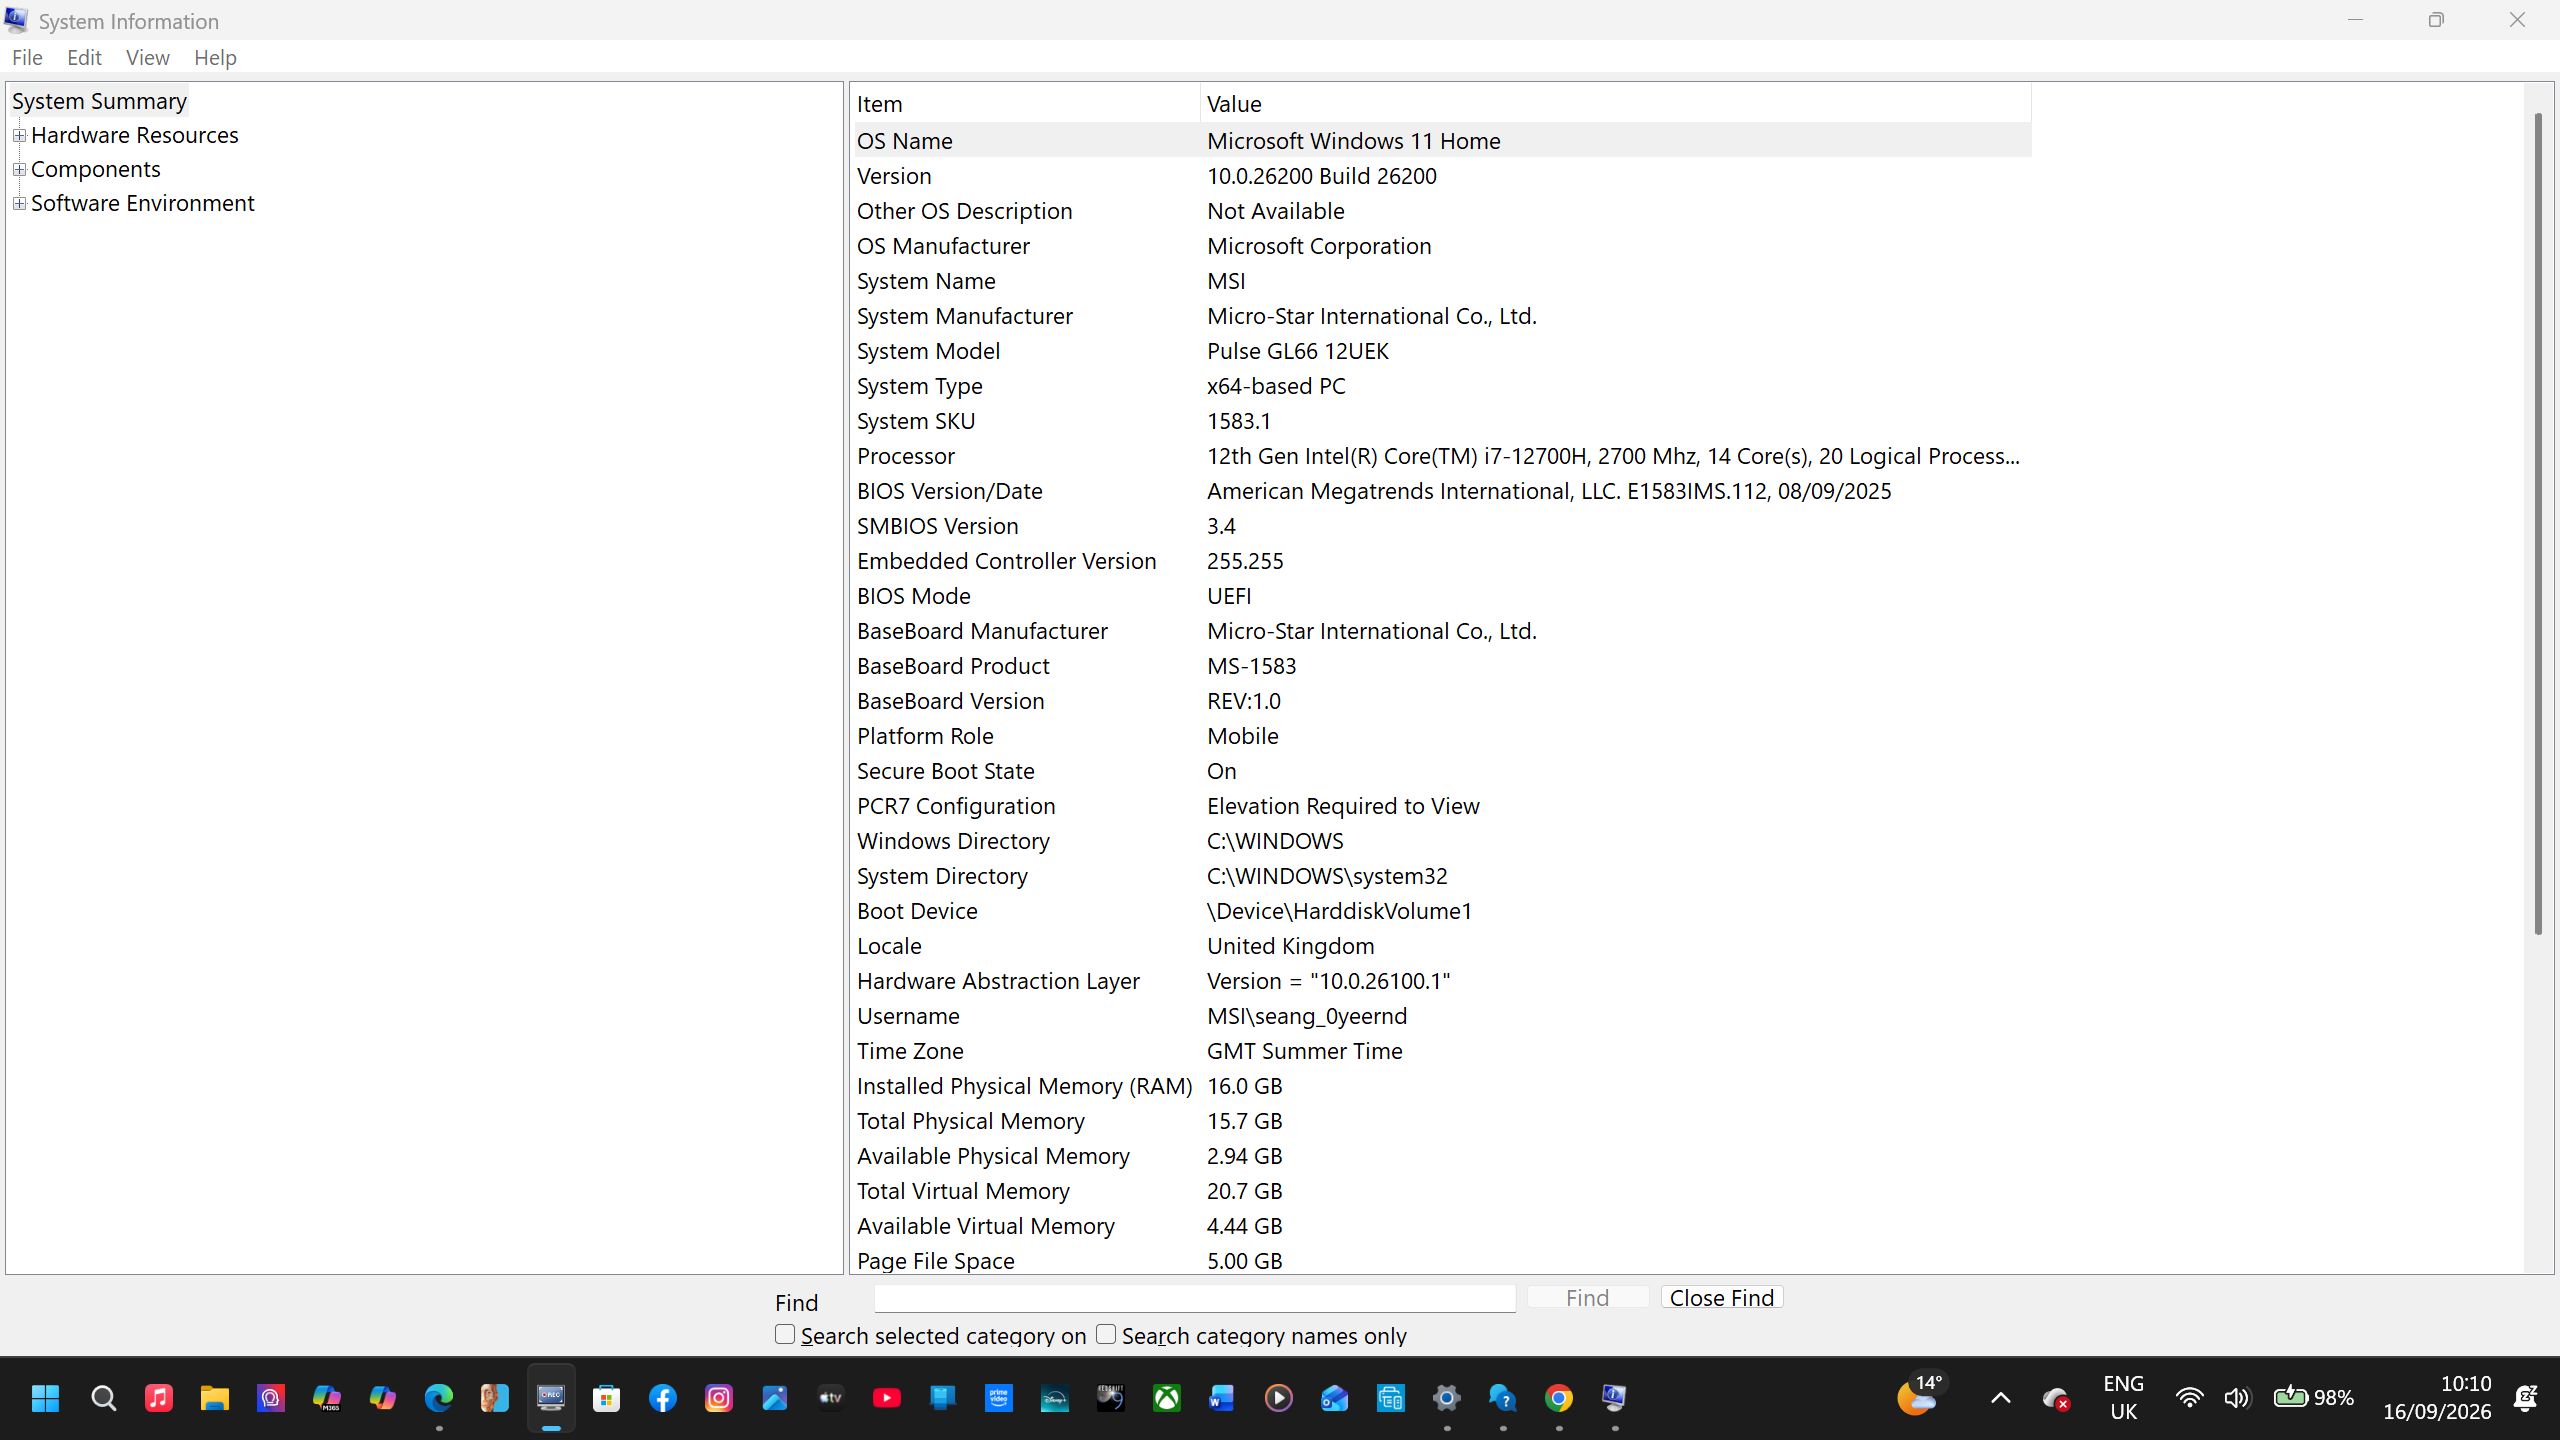Switch to Settings gear on the taskbar

click(1447, 1398)
